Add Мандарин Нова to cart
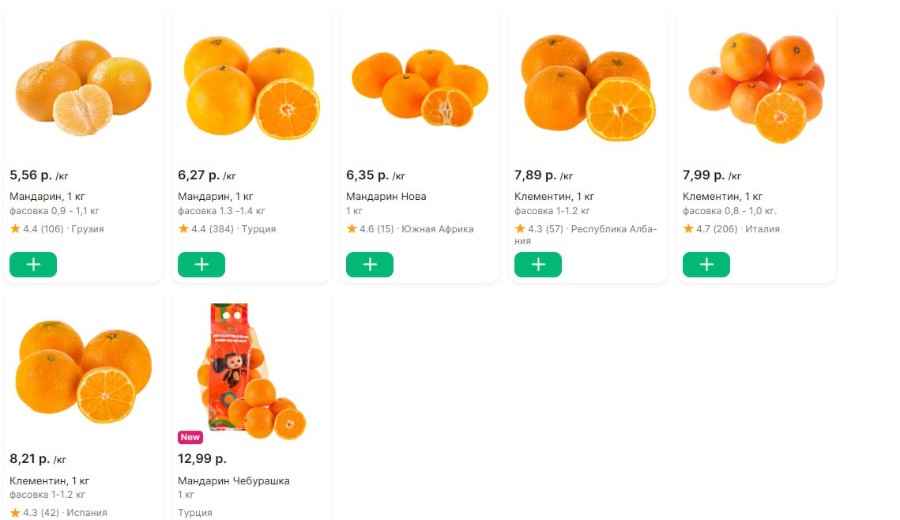The width and height of the screenshot is (900, 520). 370,265
